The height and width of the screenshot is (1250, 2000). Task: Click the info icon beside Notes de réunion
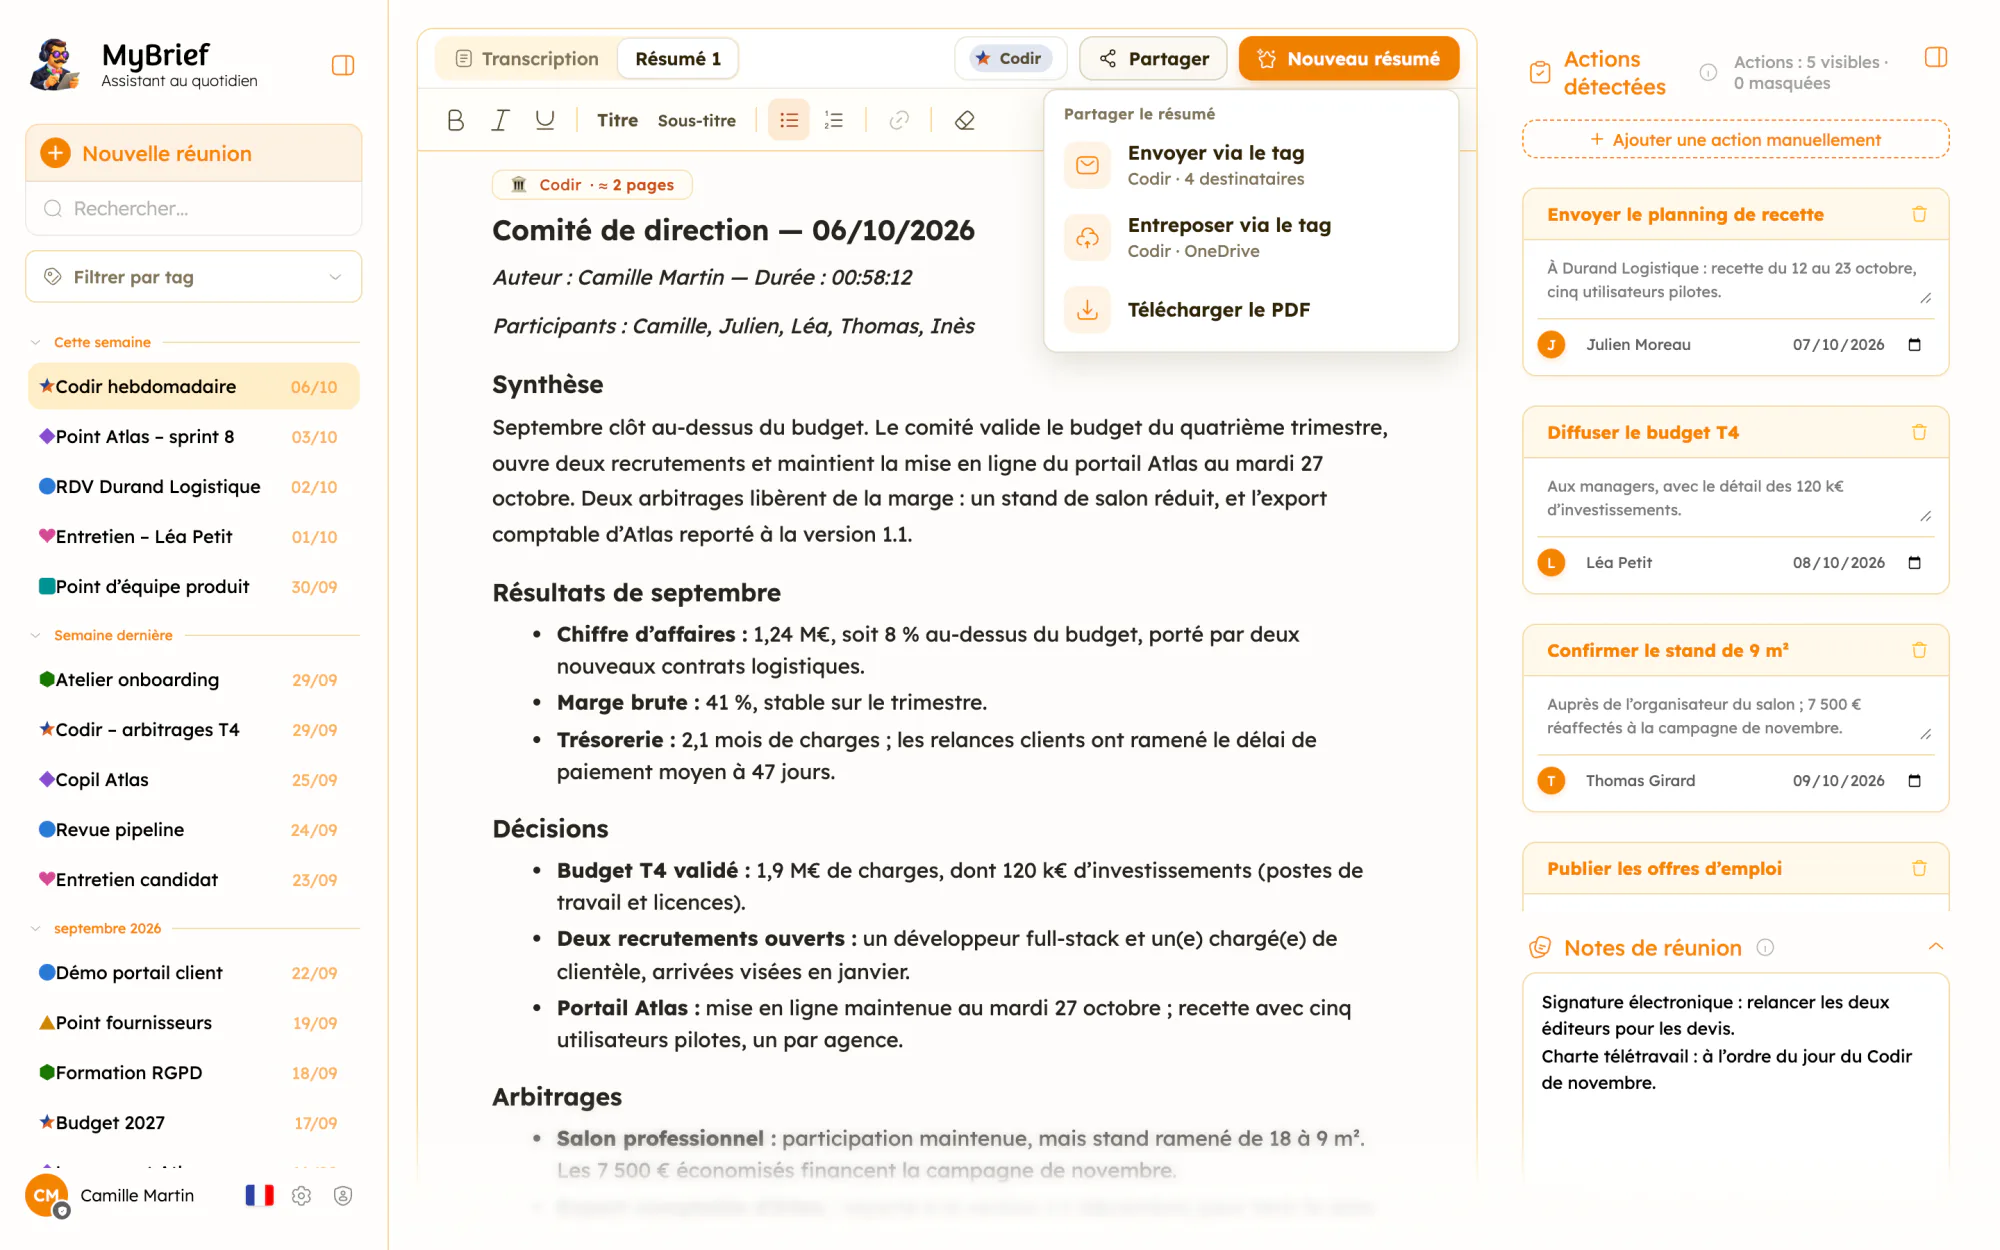pyautogui.click(x=1765, y=947)
